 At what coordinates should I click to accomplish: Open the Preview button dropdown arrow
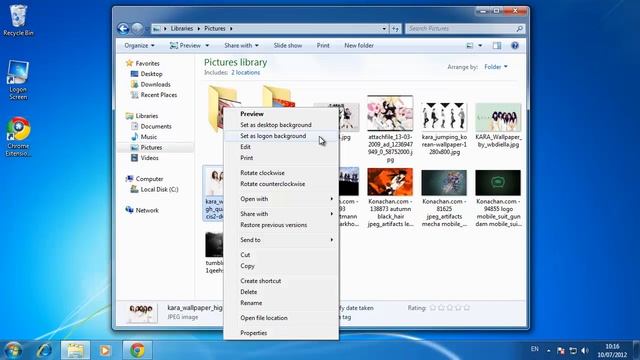click(207, 45)
